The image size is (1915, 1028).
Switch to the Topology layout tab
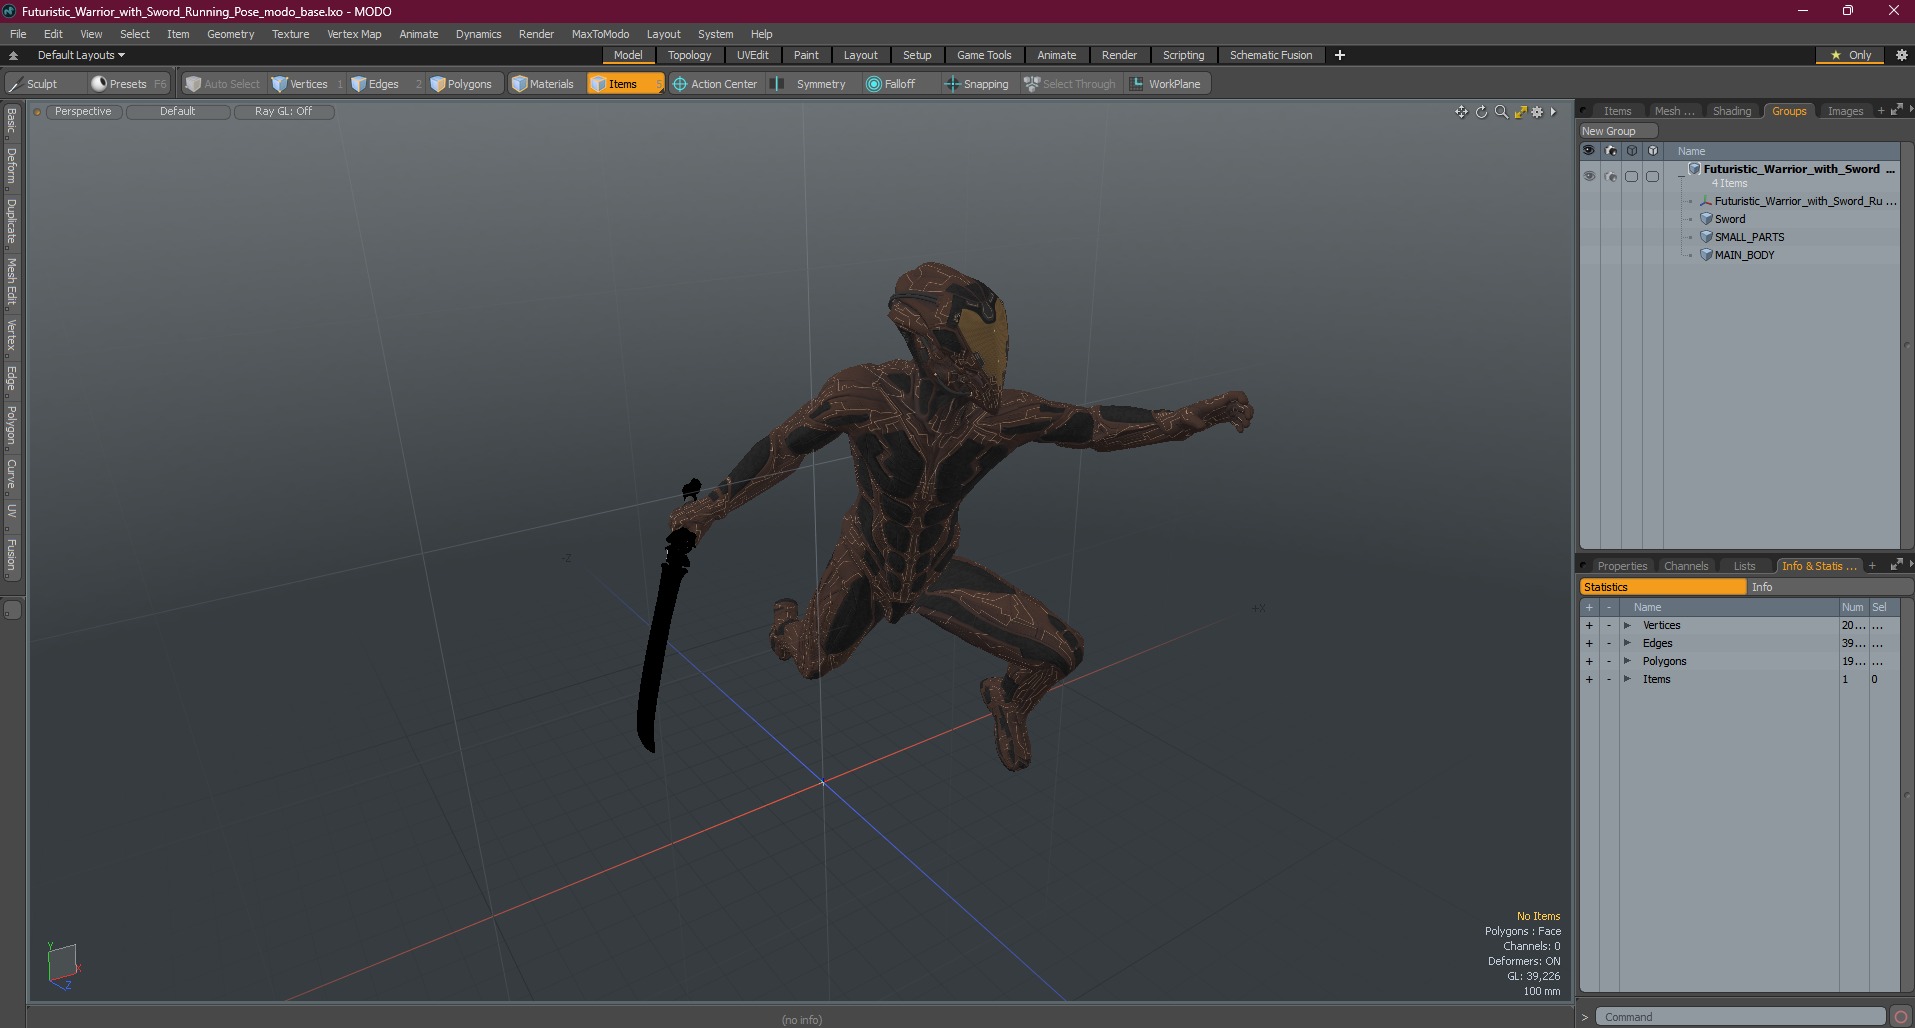[x=689, y=55]
